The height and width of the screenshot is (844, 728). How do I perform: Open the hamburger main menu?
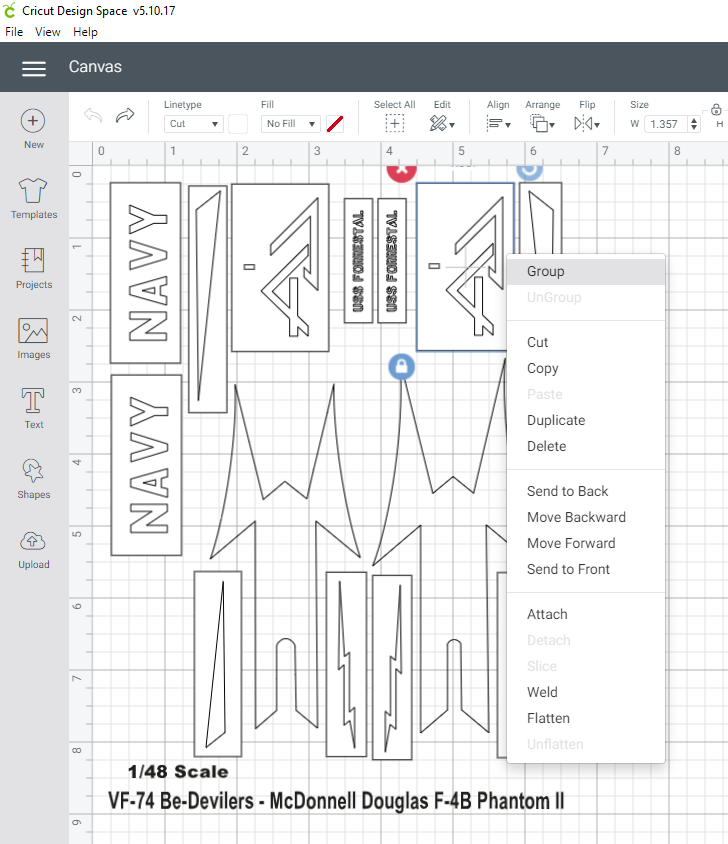pos(34,68)
